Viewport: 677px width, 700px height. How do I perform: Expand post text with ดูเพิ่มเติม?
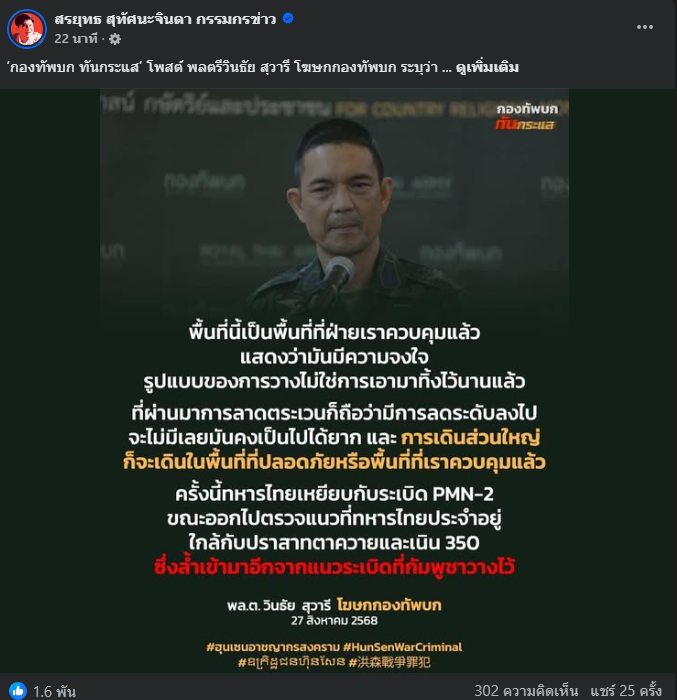[x=487, y=67]
